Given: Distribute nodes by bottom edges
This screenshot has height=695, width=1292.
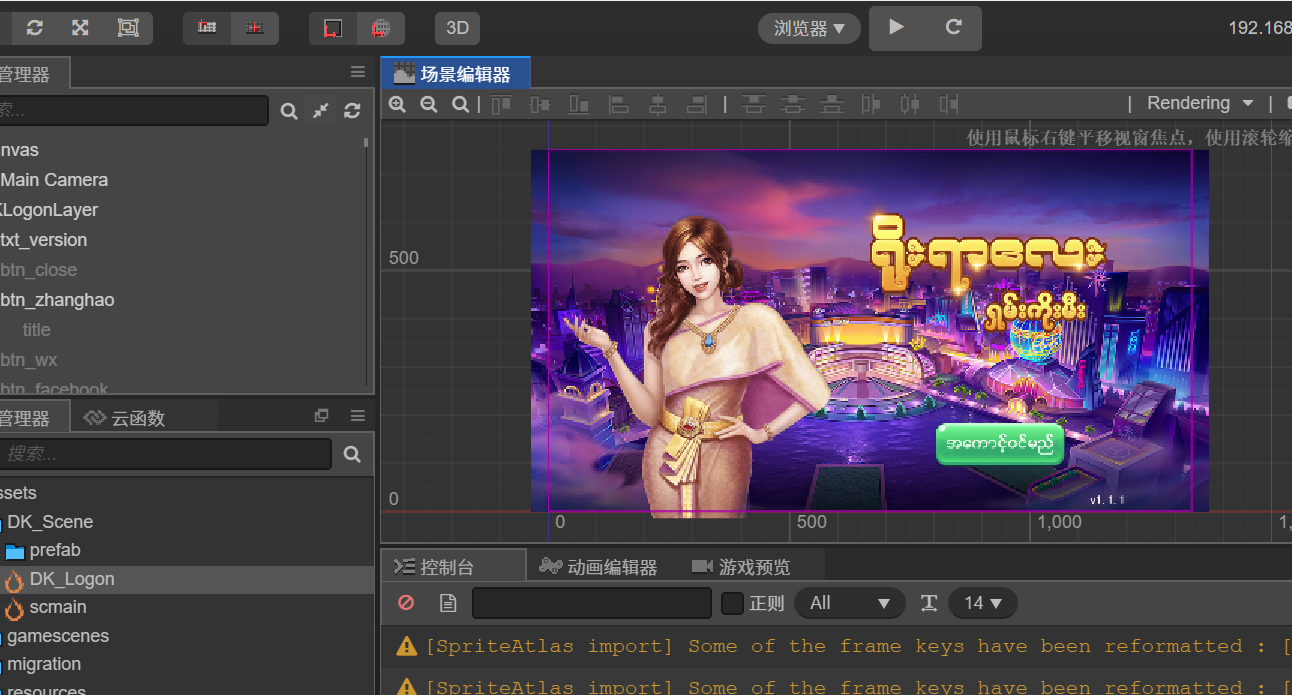Looking at the screenshot, I should tap(832, 104).
